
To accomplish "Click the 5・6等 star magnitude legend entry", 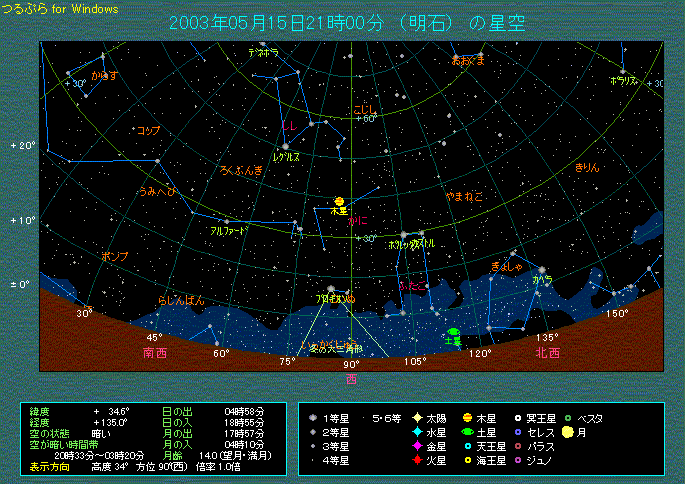I will coord(386,418).
